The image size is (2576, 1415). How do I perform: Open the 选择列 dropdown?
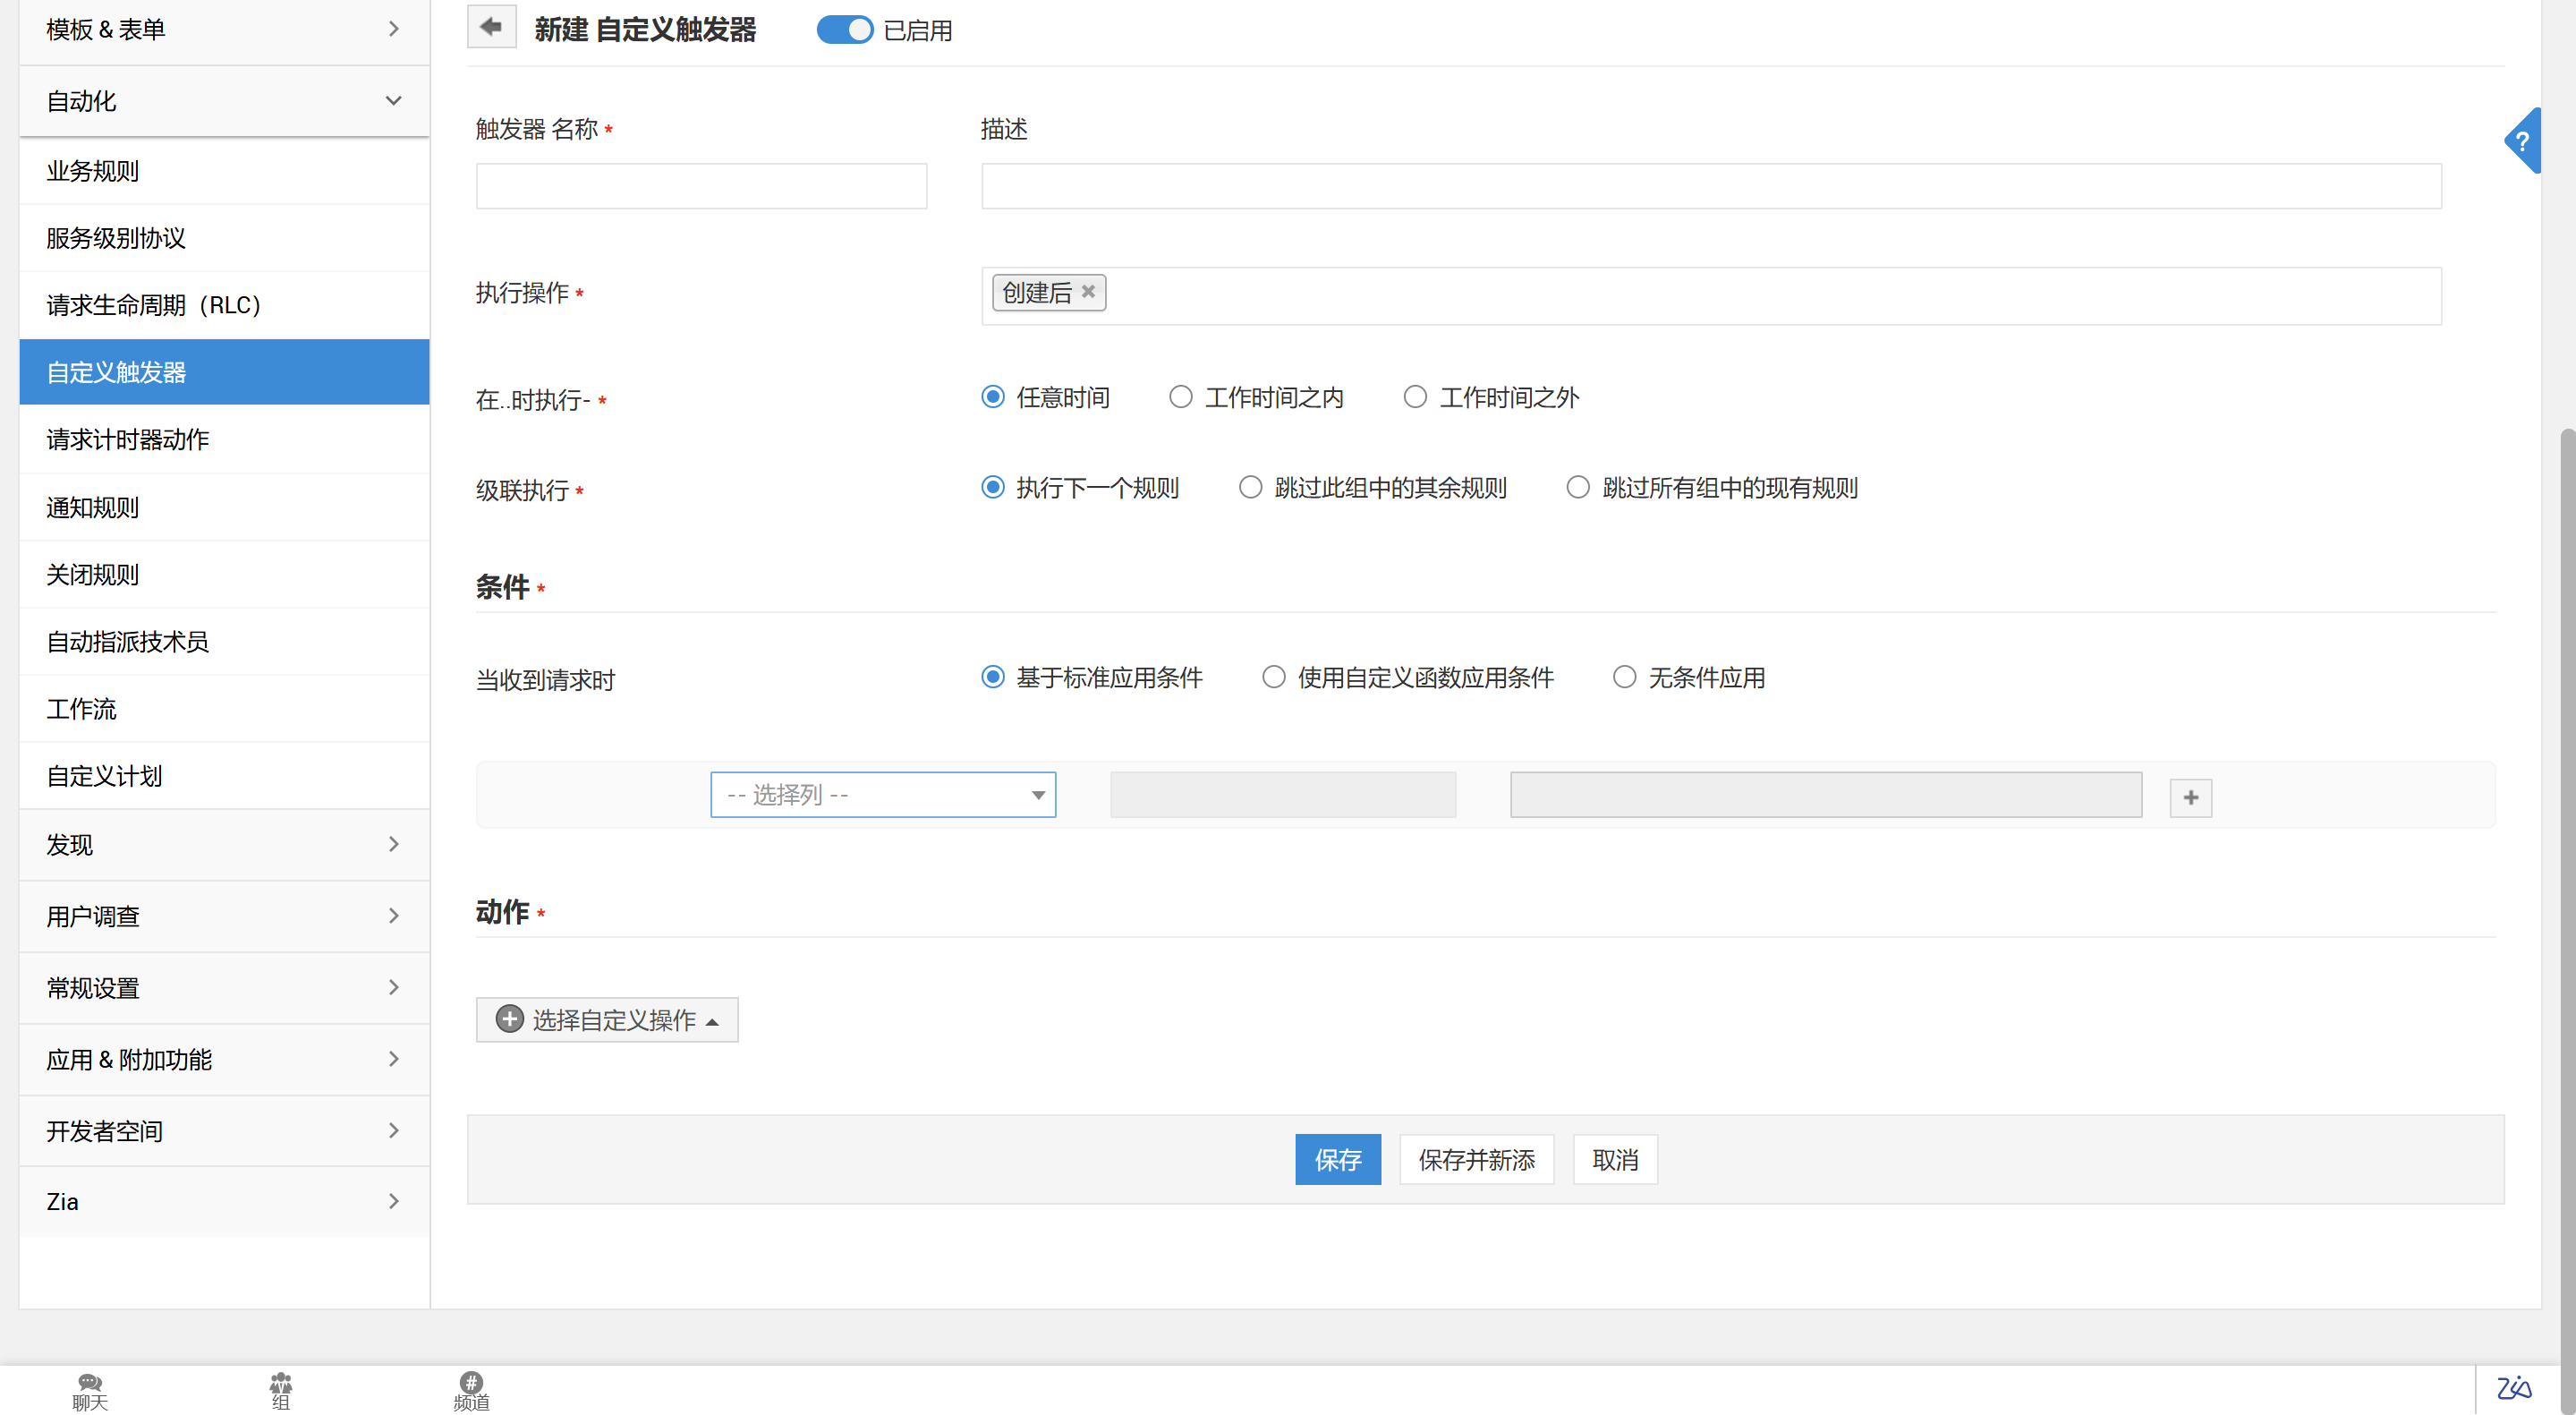(882, 794)
